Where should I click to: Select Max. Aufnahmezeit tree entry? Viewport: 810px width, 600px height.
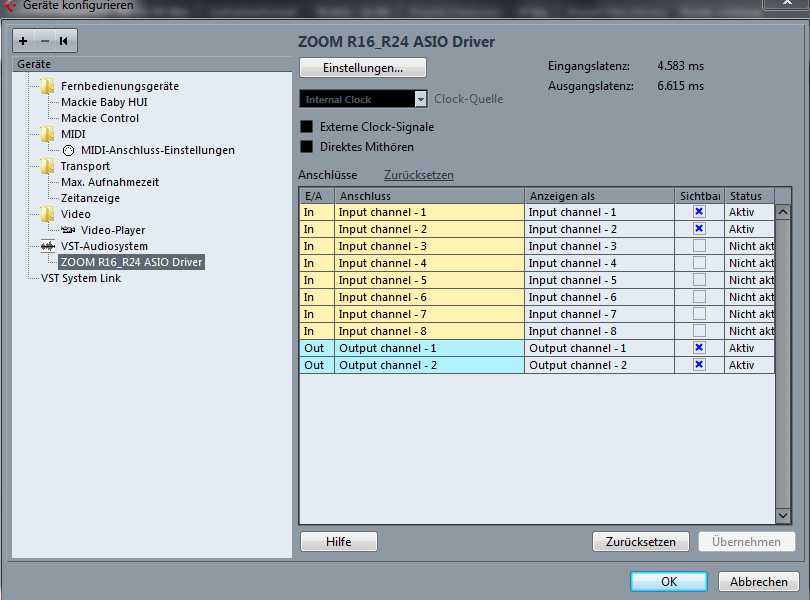(110, 182)
